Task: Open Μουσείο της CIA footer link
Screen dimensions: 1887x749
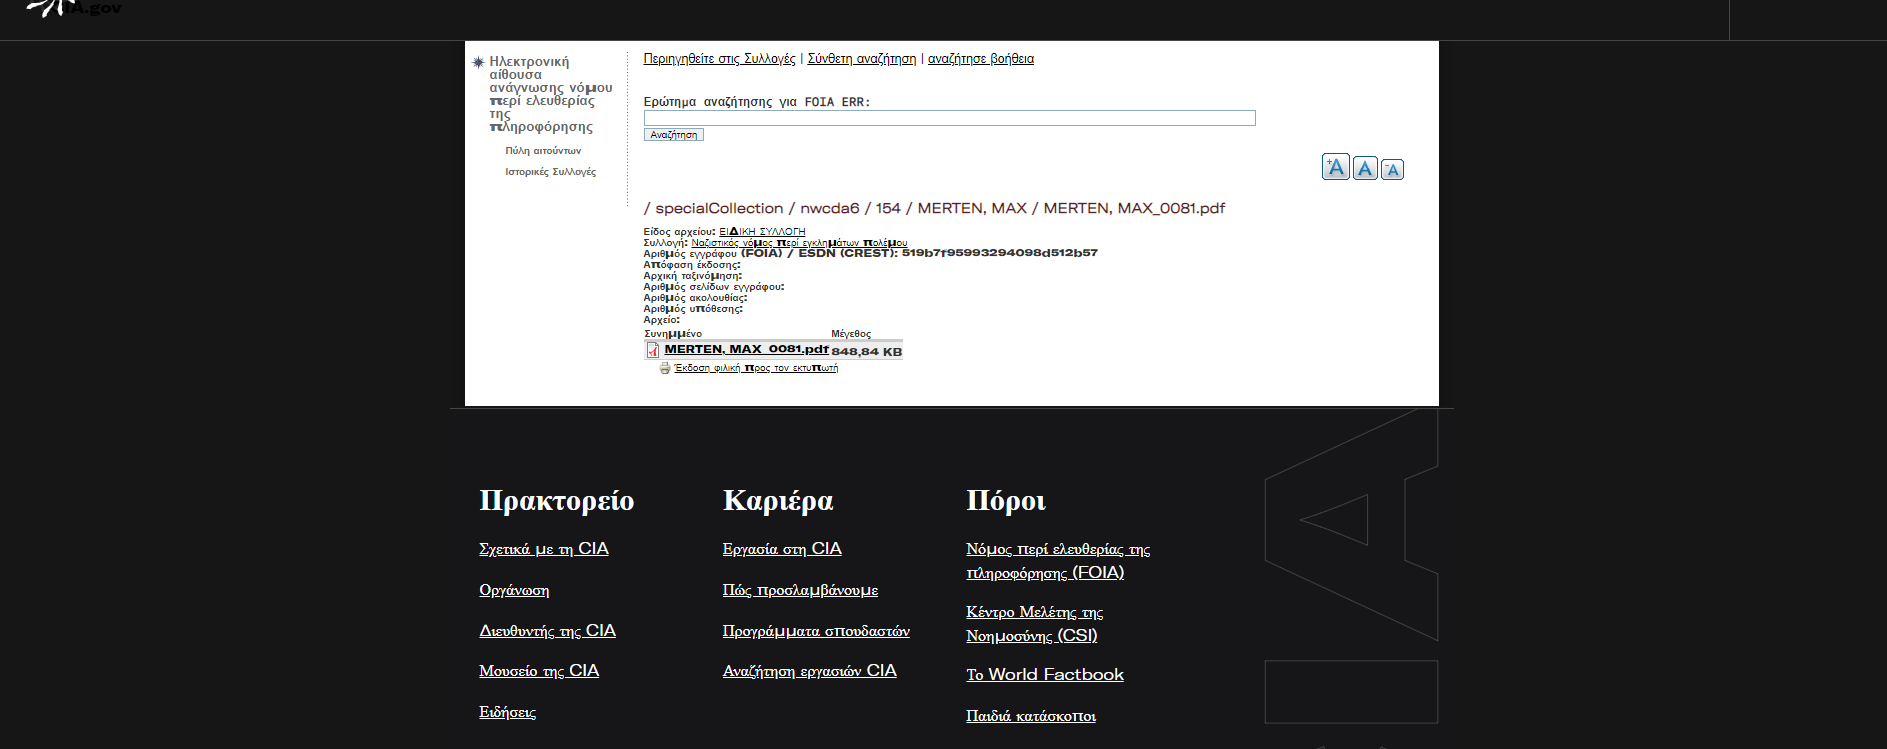Action: [539, 671]
